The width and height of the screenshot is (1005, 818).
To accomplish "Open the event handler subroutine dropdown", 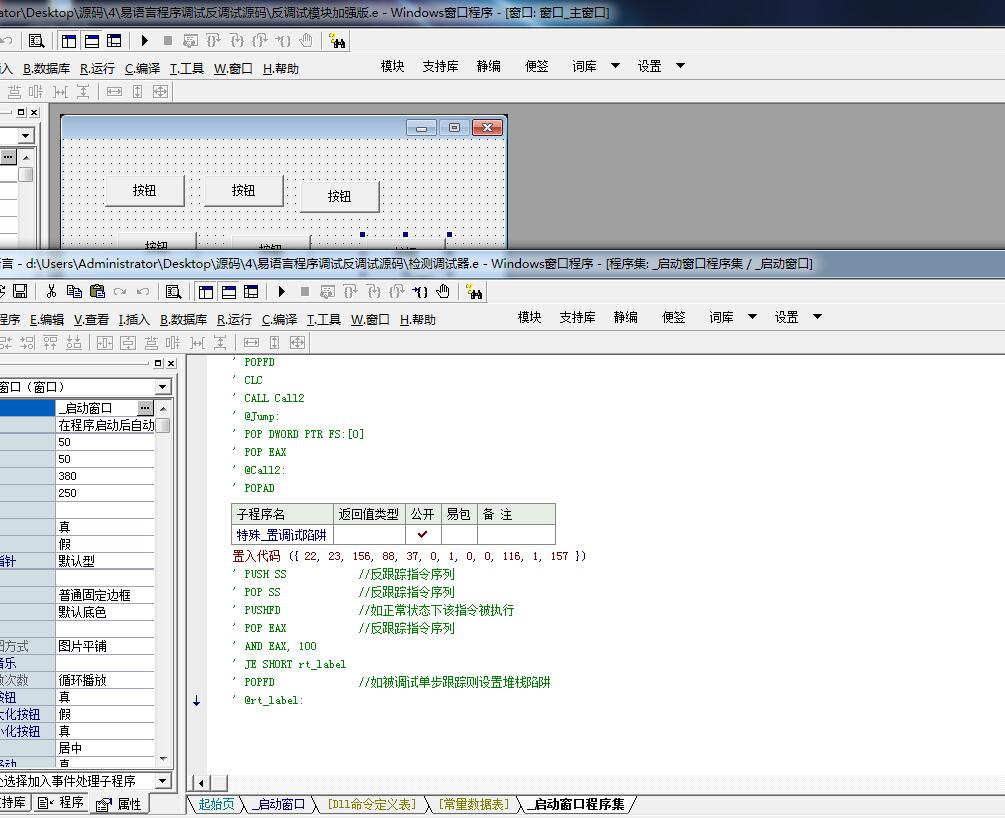I will tap(162, 781).
